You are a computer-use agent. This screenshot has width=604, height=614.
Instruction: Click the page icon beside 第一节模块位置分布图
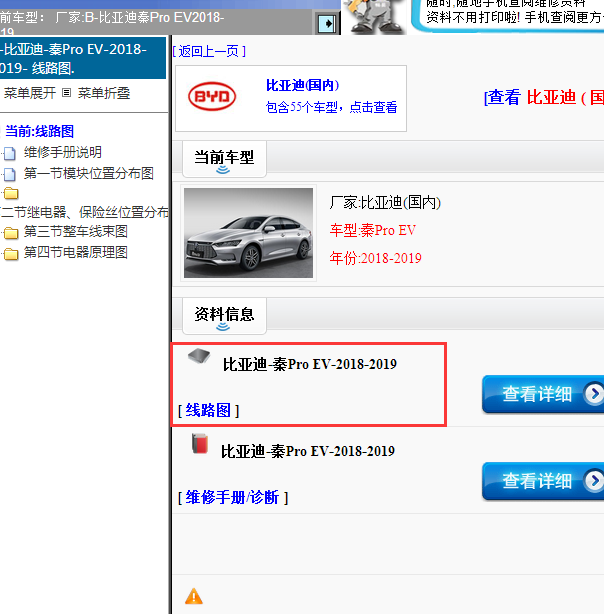point(9,174)
